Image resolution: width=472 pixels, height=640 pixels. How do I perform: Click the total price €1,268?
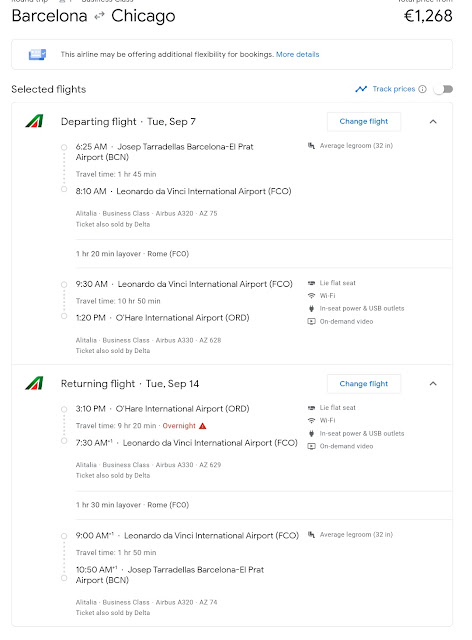pos(428,16)
